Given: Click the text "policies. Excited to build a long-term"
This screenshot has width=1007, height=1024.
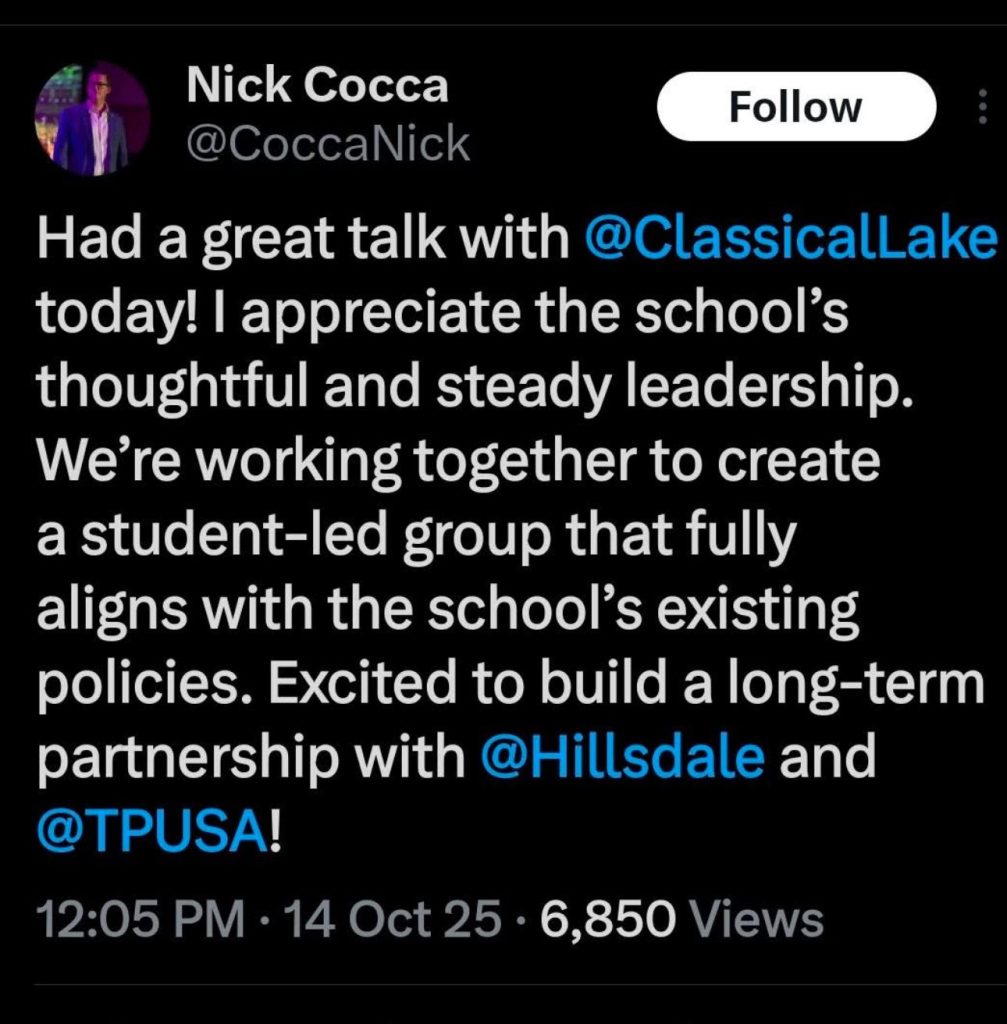Looking at the screenshot, I should point(510,683).
